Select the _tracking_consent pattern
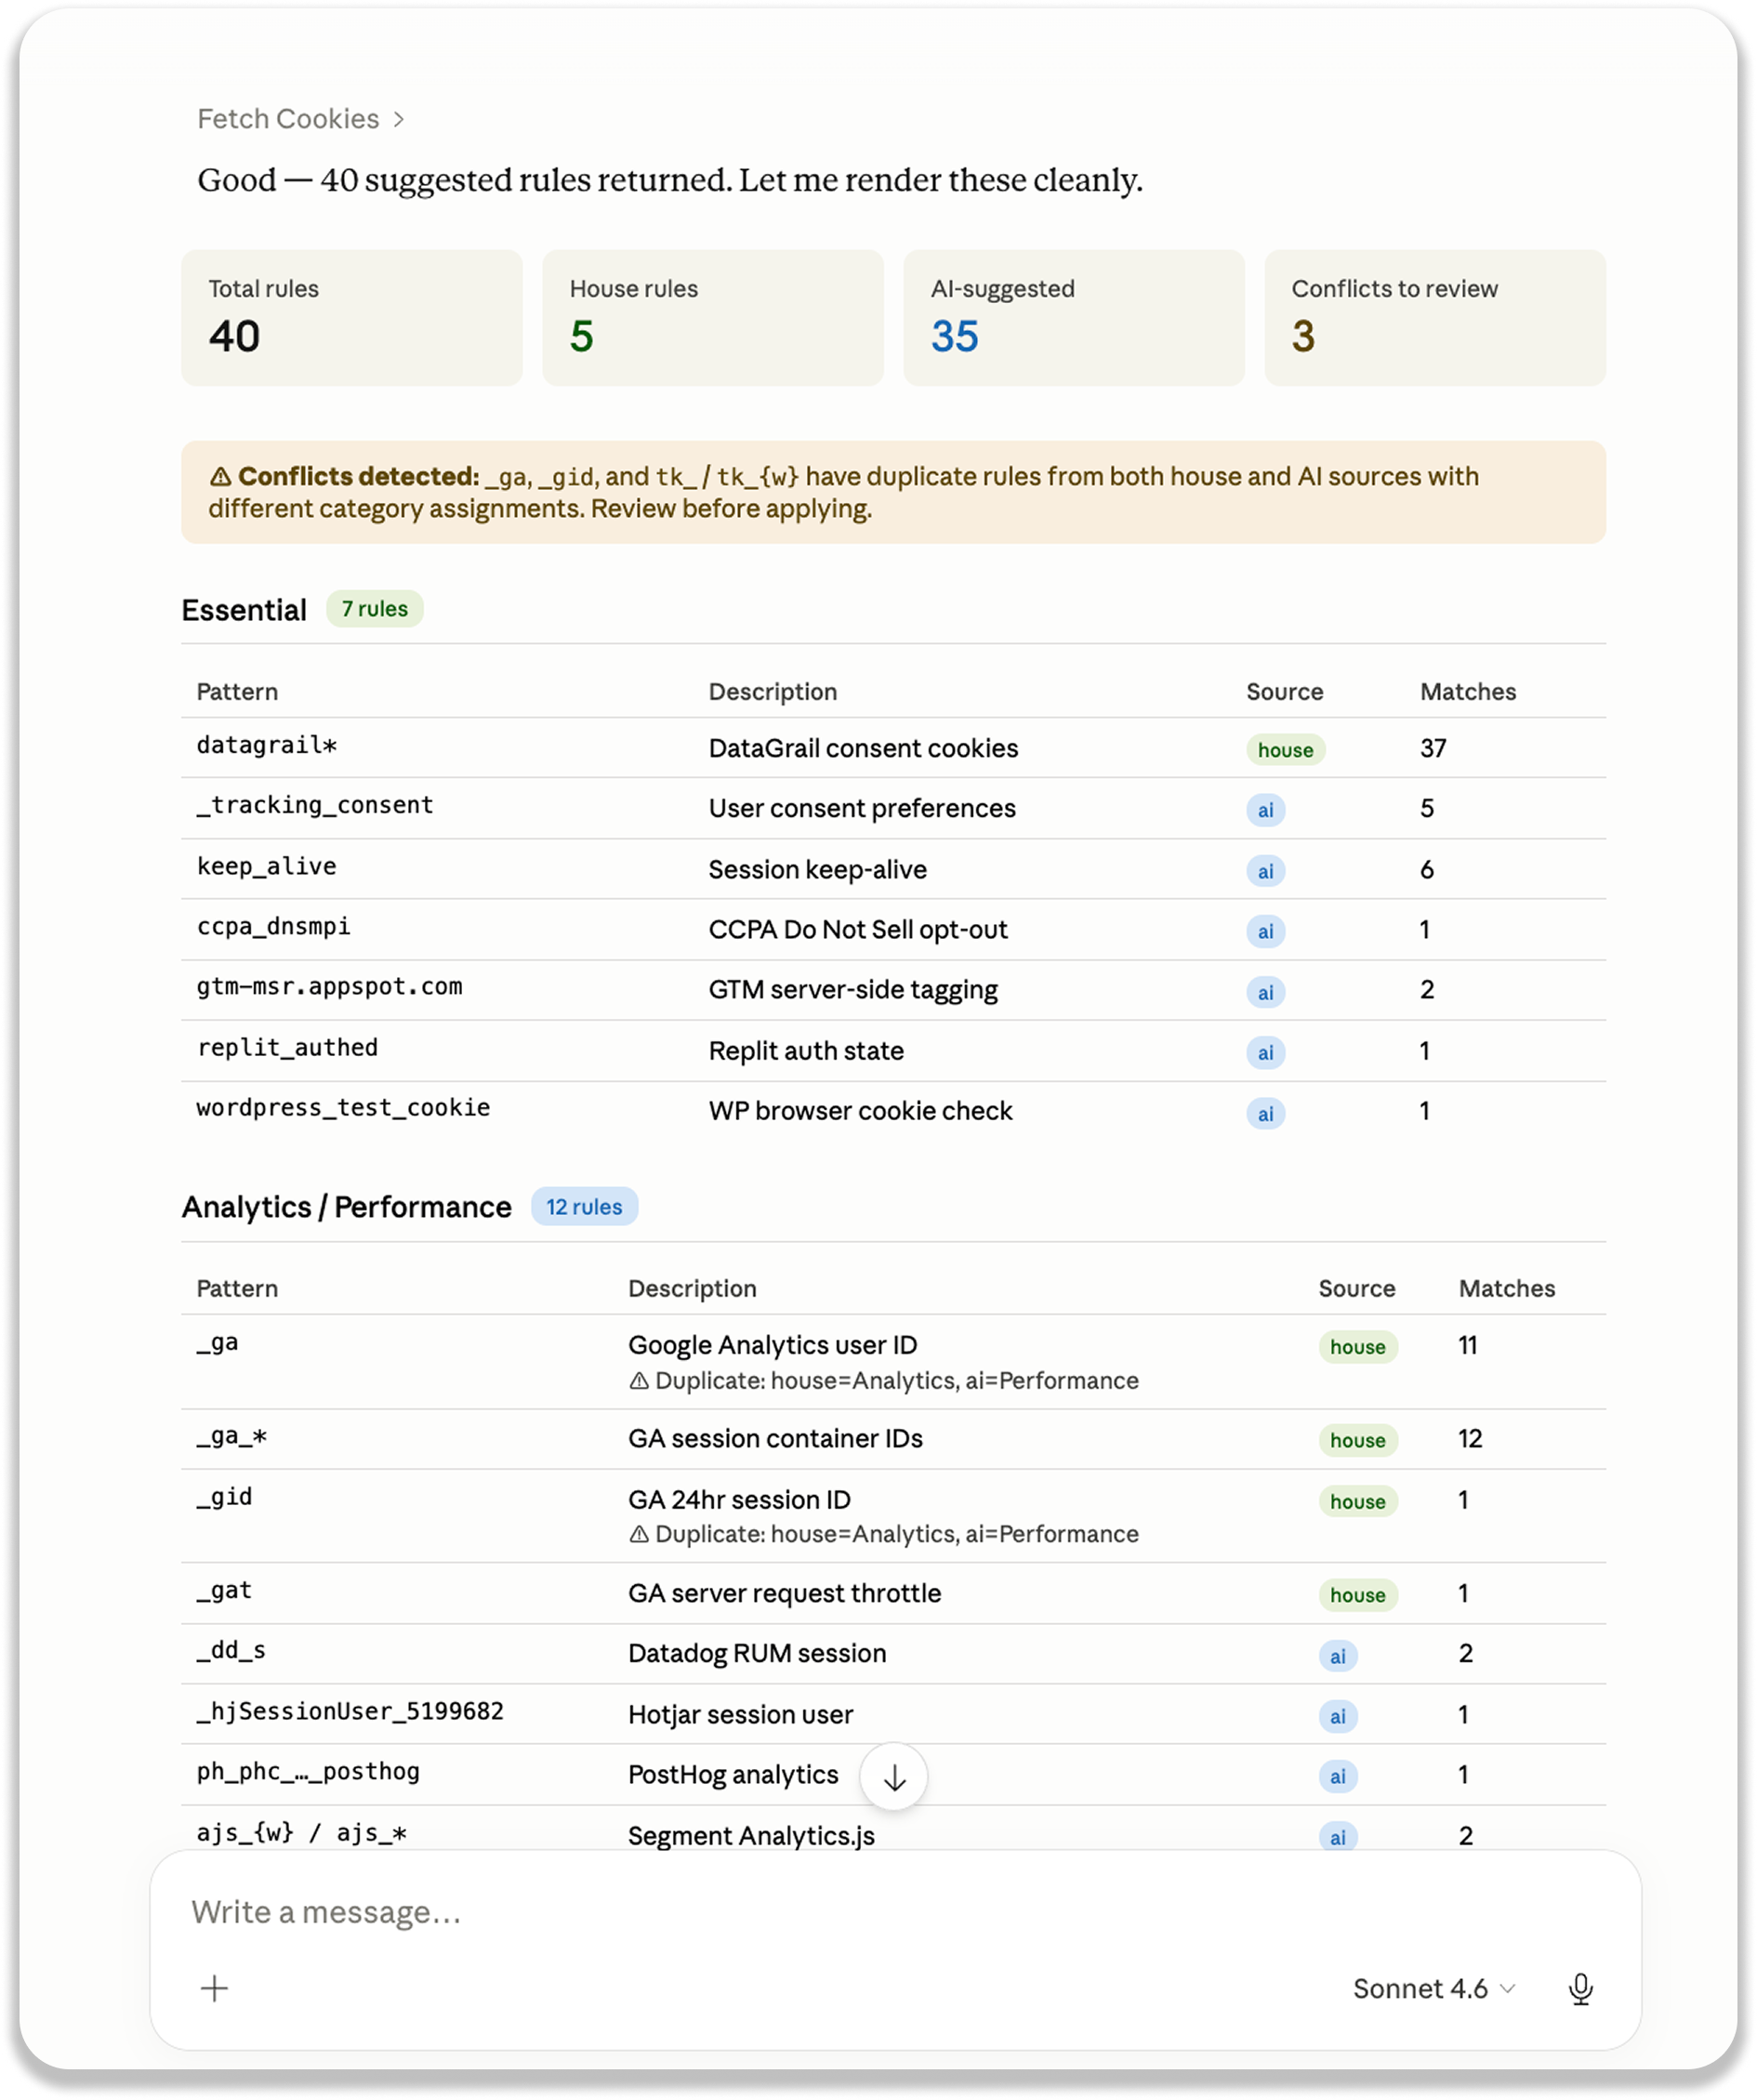1757x2100 pixels. (x=315, y=806)
